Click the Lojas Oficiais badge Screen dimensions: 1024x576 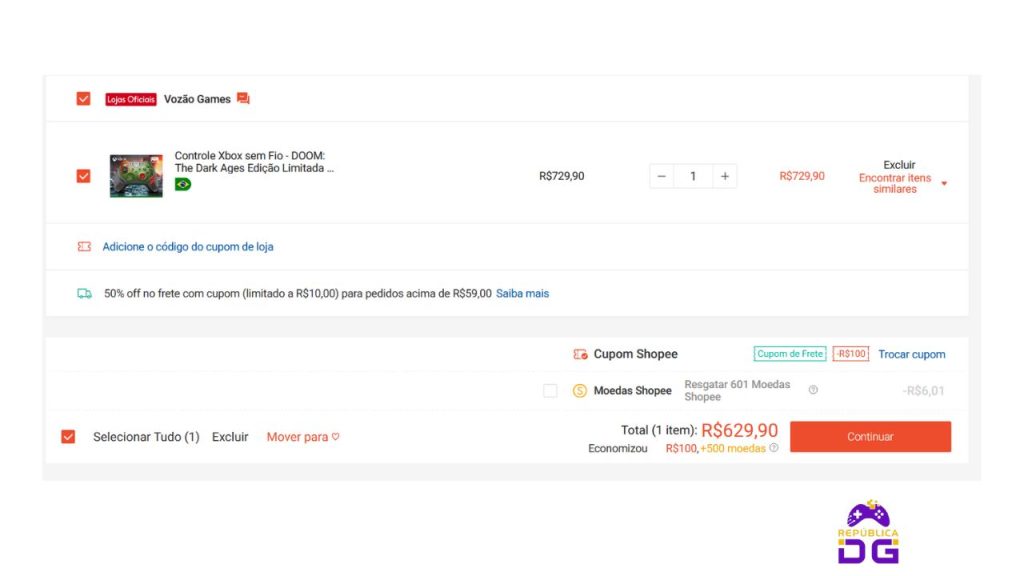[131, 99]
